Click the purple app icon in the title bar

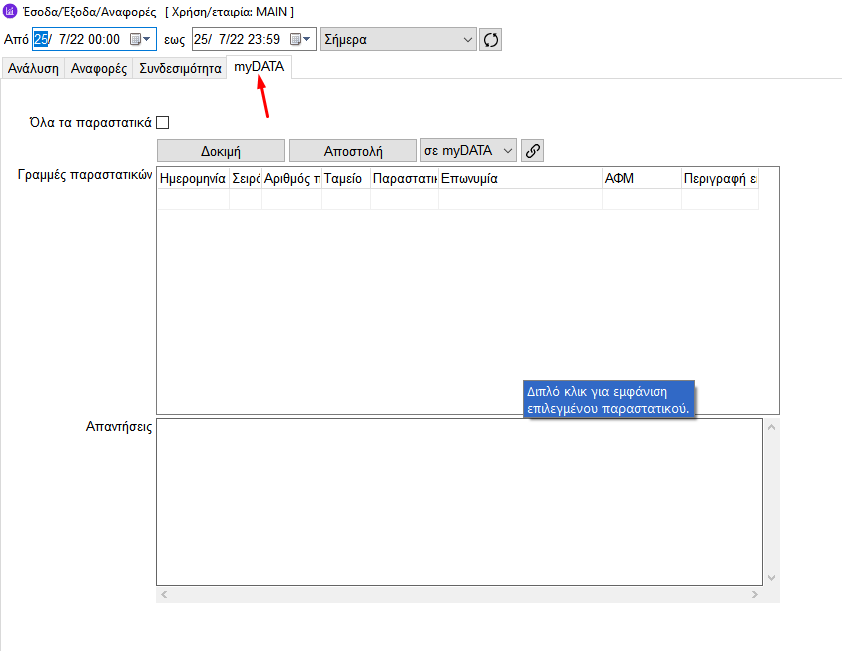pos(10,11)
